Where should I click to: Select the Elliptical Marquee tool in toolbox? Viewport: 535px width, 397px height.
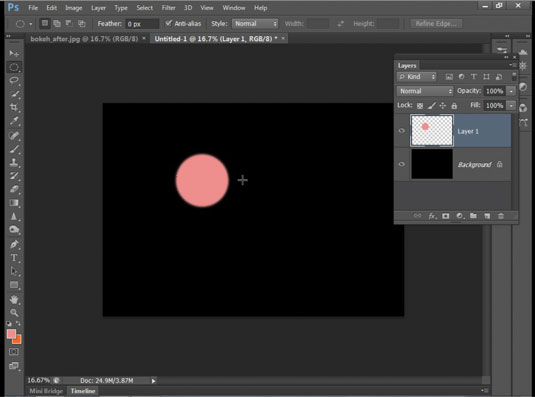coord(14,67)
